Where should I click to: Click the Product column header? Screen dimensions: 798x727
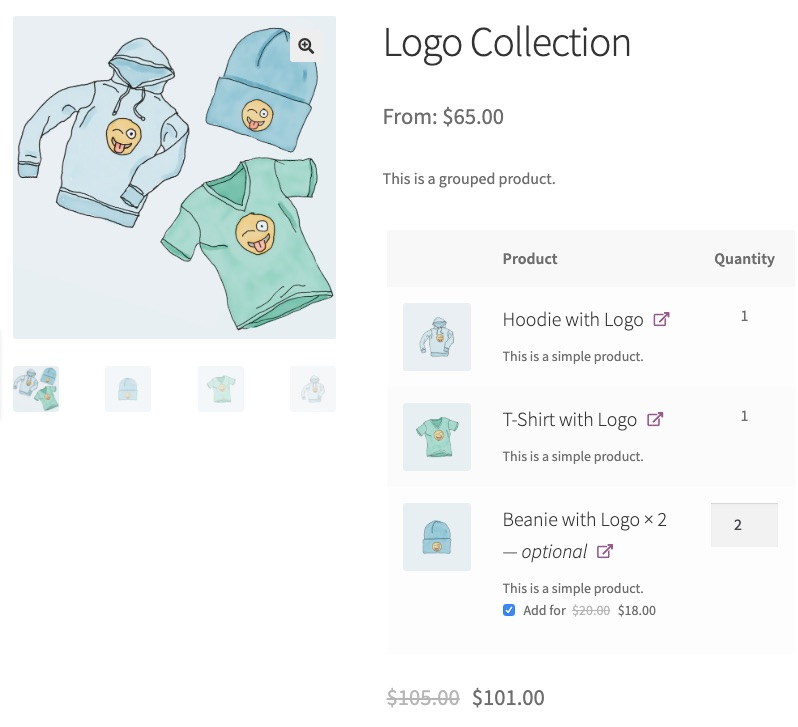click(530, 259)
